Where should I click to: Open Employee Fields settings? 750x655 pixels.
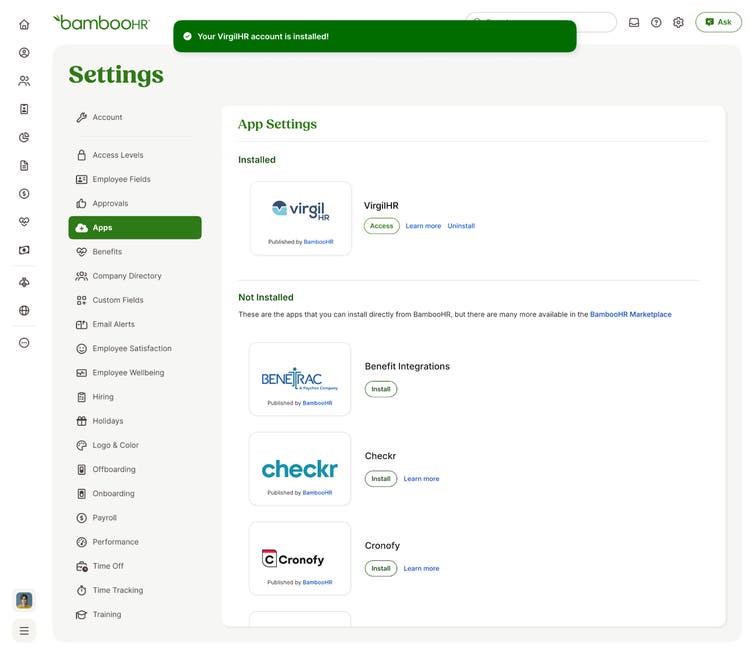135,179
